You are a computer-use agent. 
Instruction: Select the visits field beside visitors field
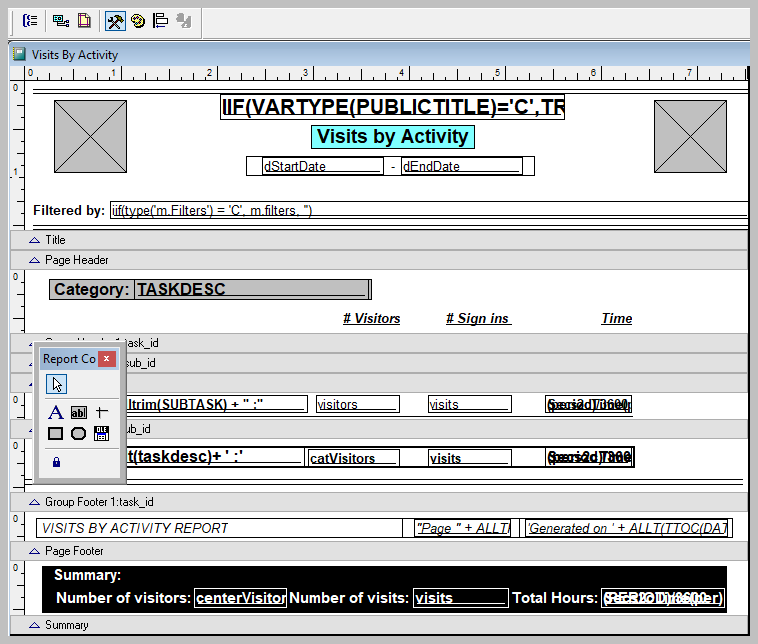tap(469, 404)
